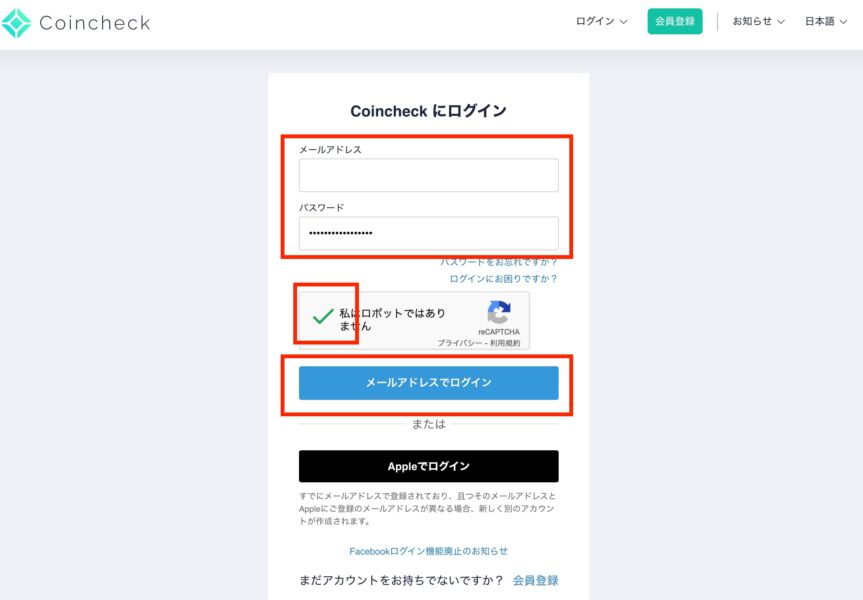This screenshot has height=600, width=863.
Task: Open the reCAPTCHA 利用規約 link
Action: pos(505,343)
